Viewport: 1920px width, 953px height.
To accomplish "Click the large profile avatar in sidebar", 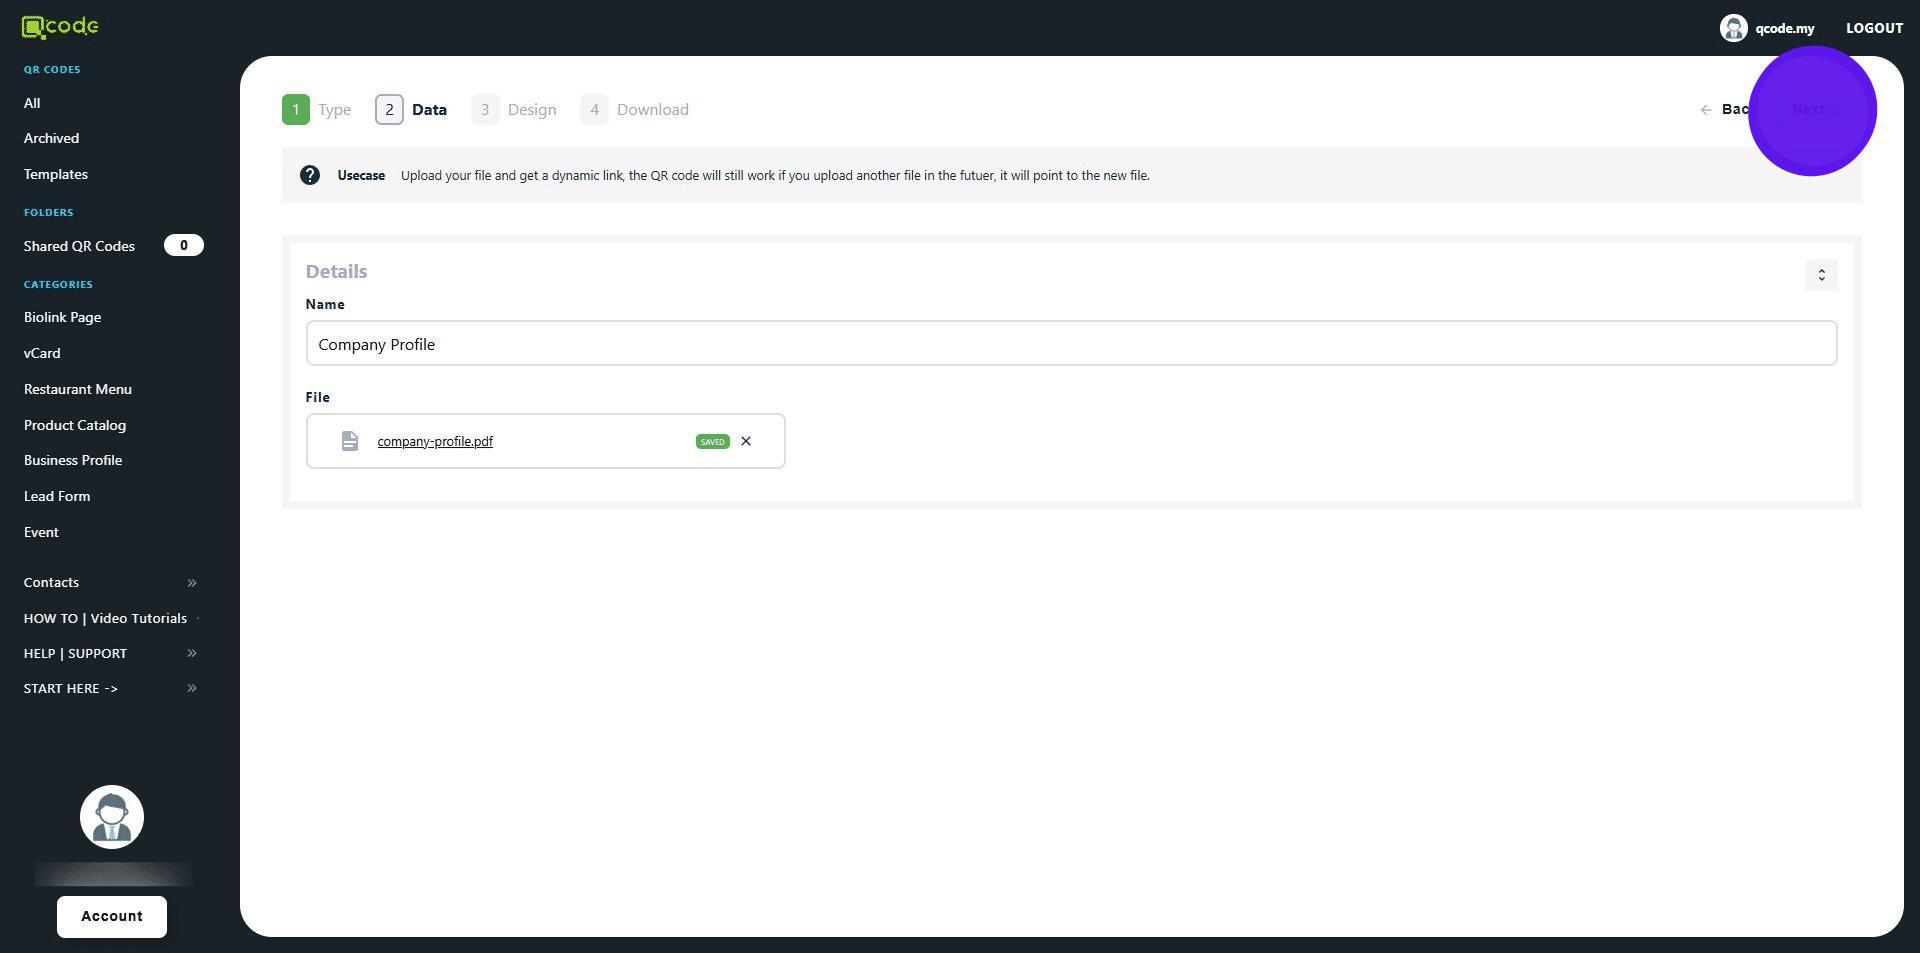I will pyautogui.click(x=112, y=818).
